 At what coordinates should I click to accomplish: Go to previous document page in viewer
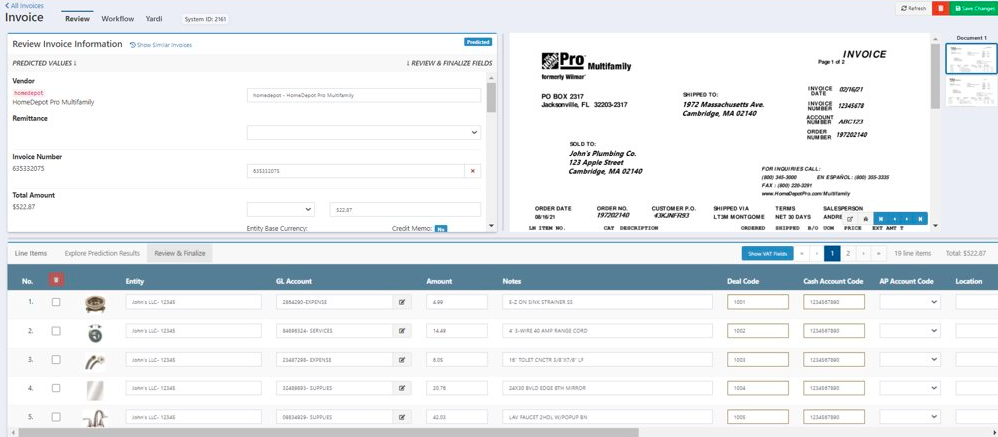tap(894, 219)
